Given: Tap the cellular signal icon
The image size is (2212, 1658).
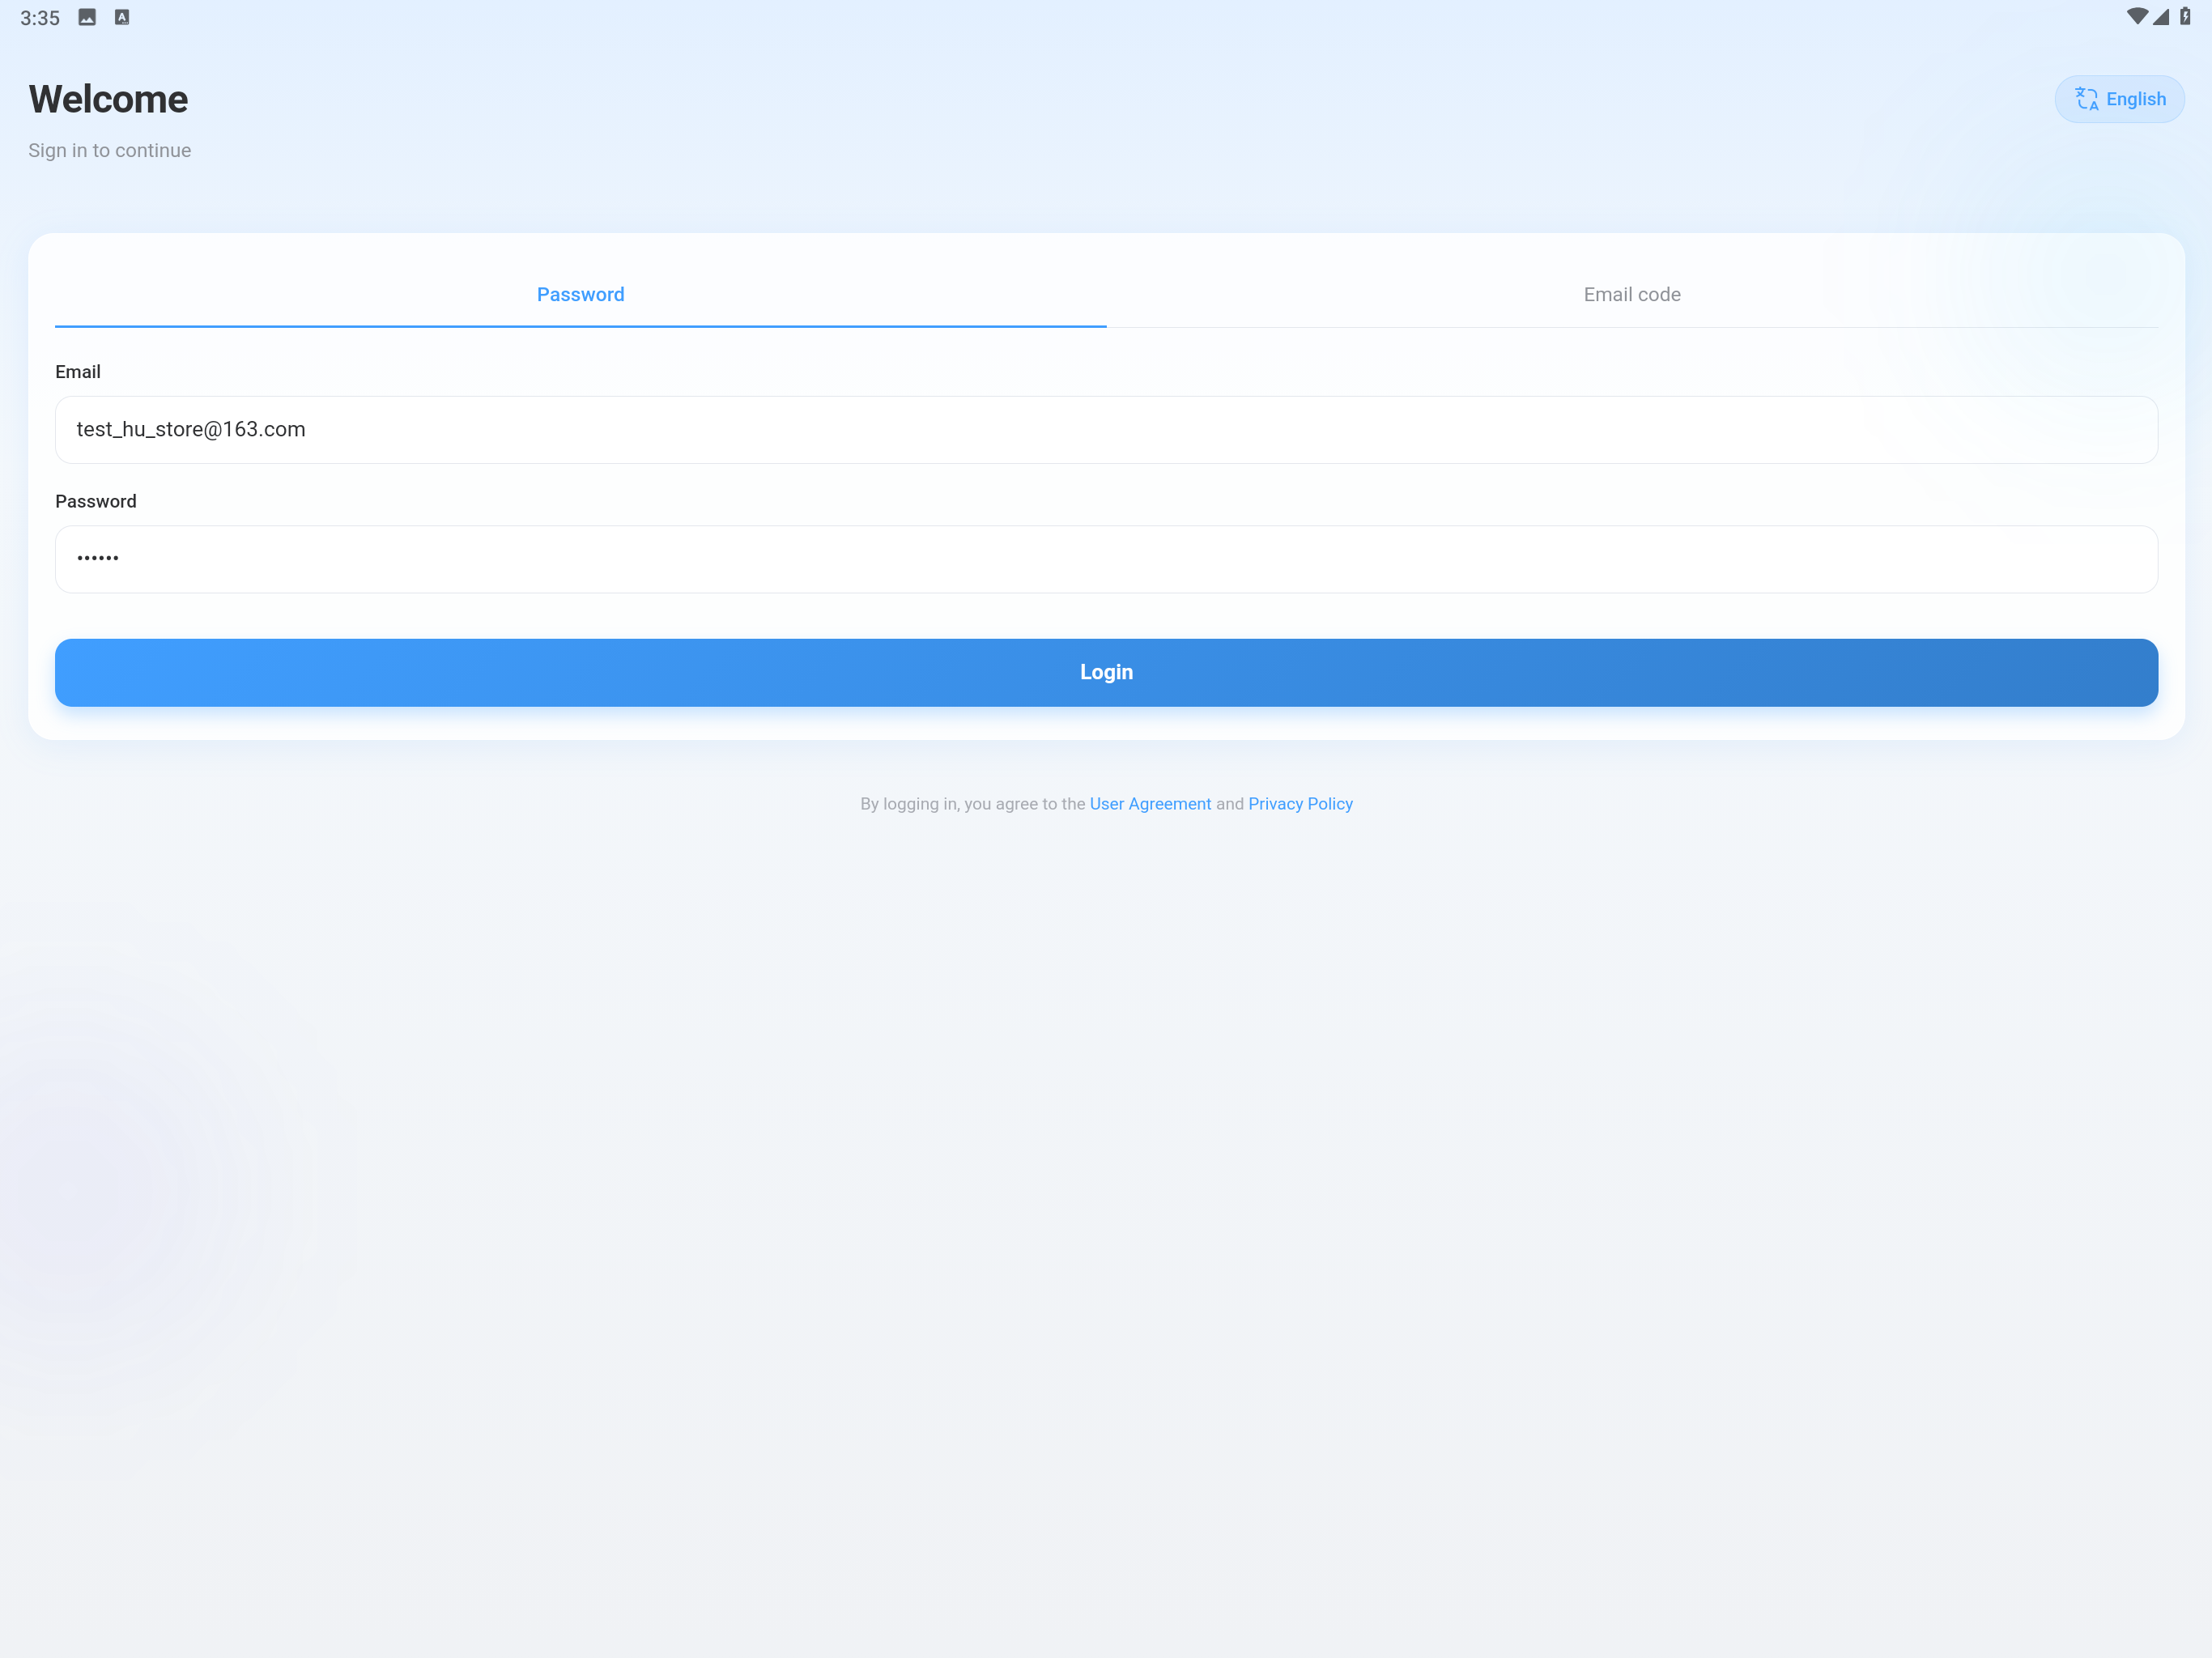Looking at the screenshot, I should coord(2162,17).
